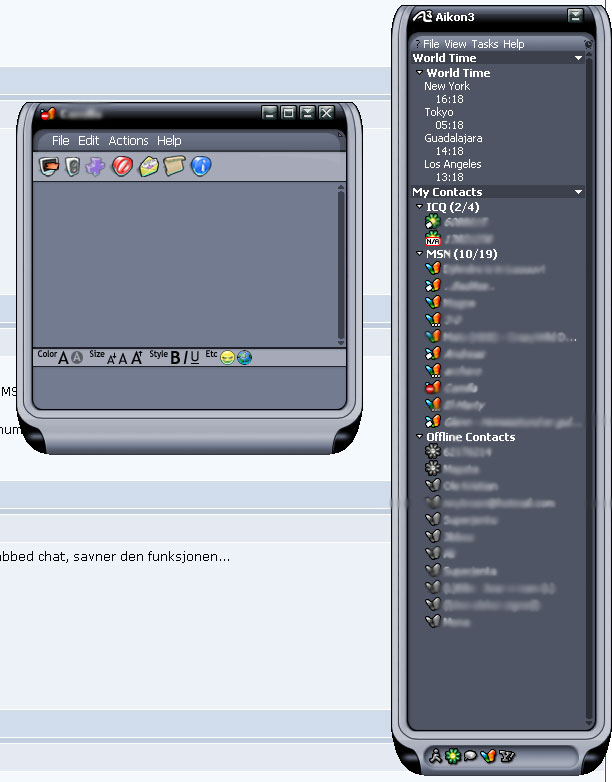Viewport: 612px width, 782px height.
Task: Select the Guadalajara world time entry
Action: [x=453, y=138]
